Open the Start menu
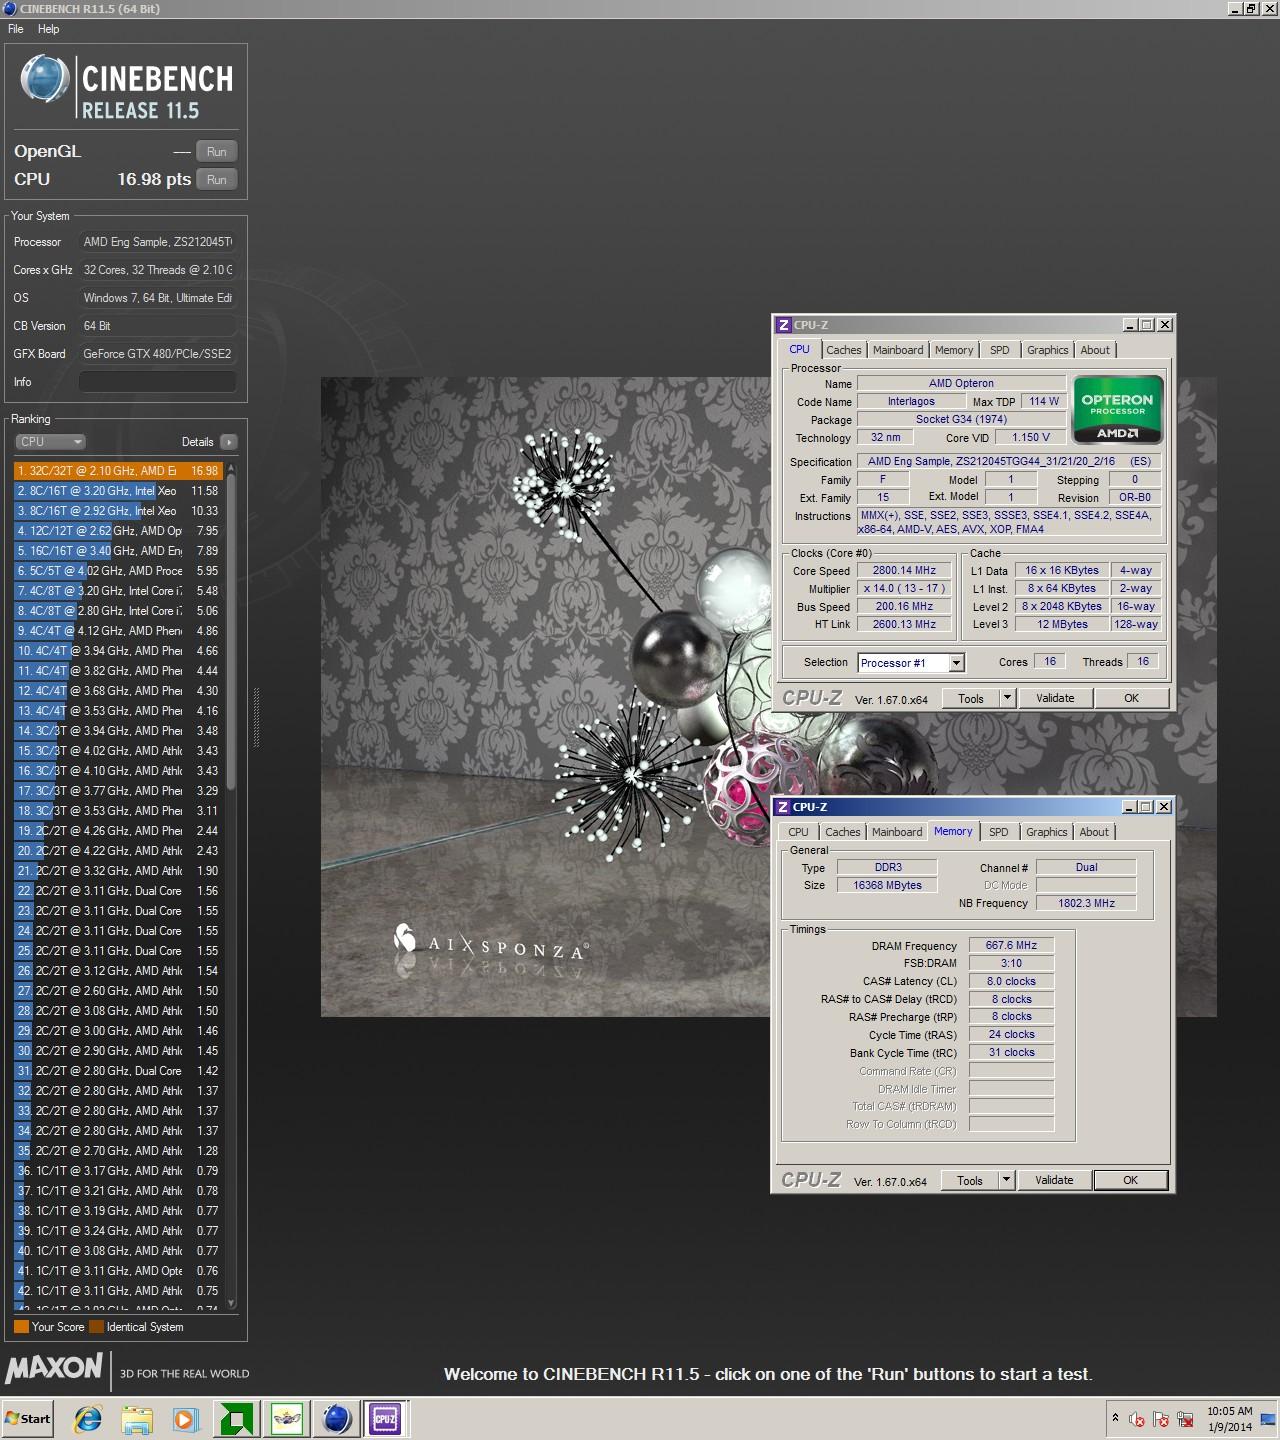The width and height of the screenshot is (1280, 1440). click(x=28, y=1419)
